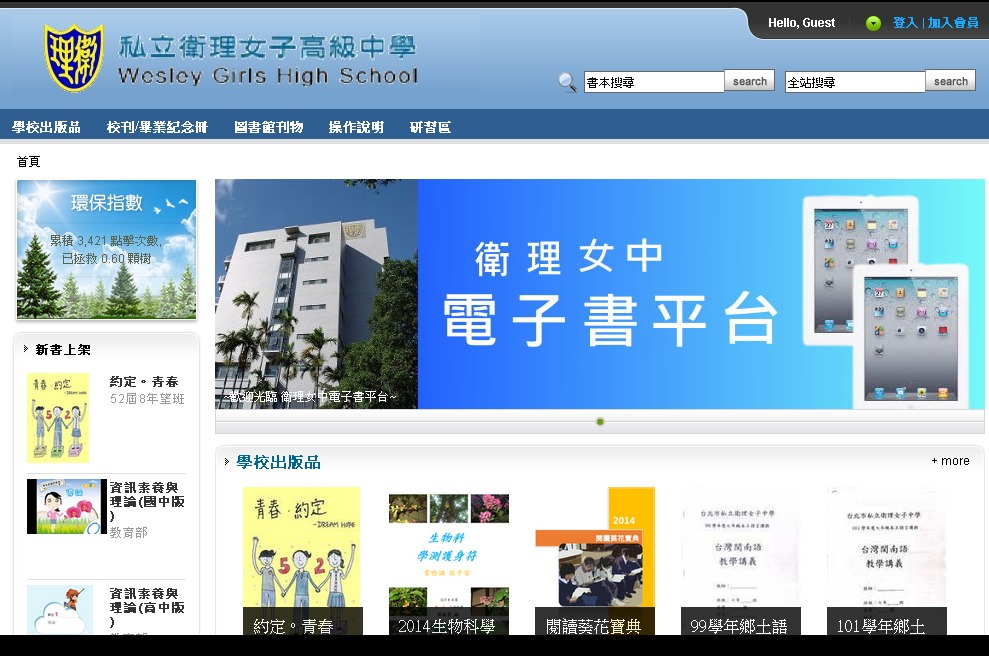Click the magnifying glass search icon
Screen dimensions: 989x656
click(x=568, y=82)
